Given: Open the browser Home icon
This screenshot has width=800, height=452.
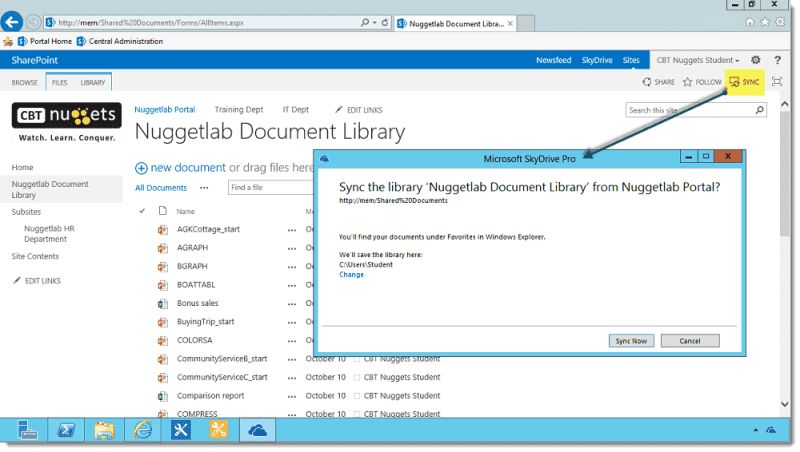Looking at the screenshot, I should coord(749,22).
